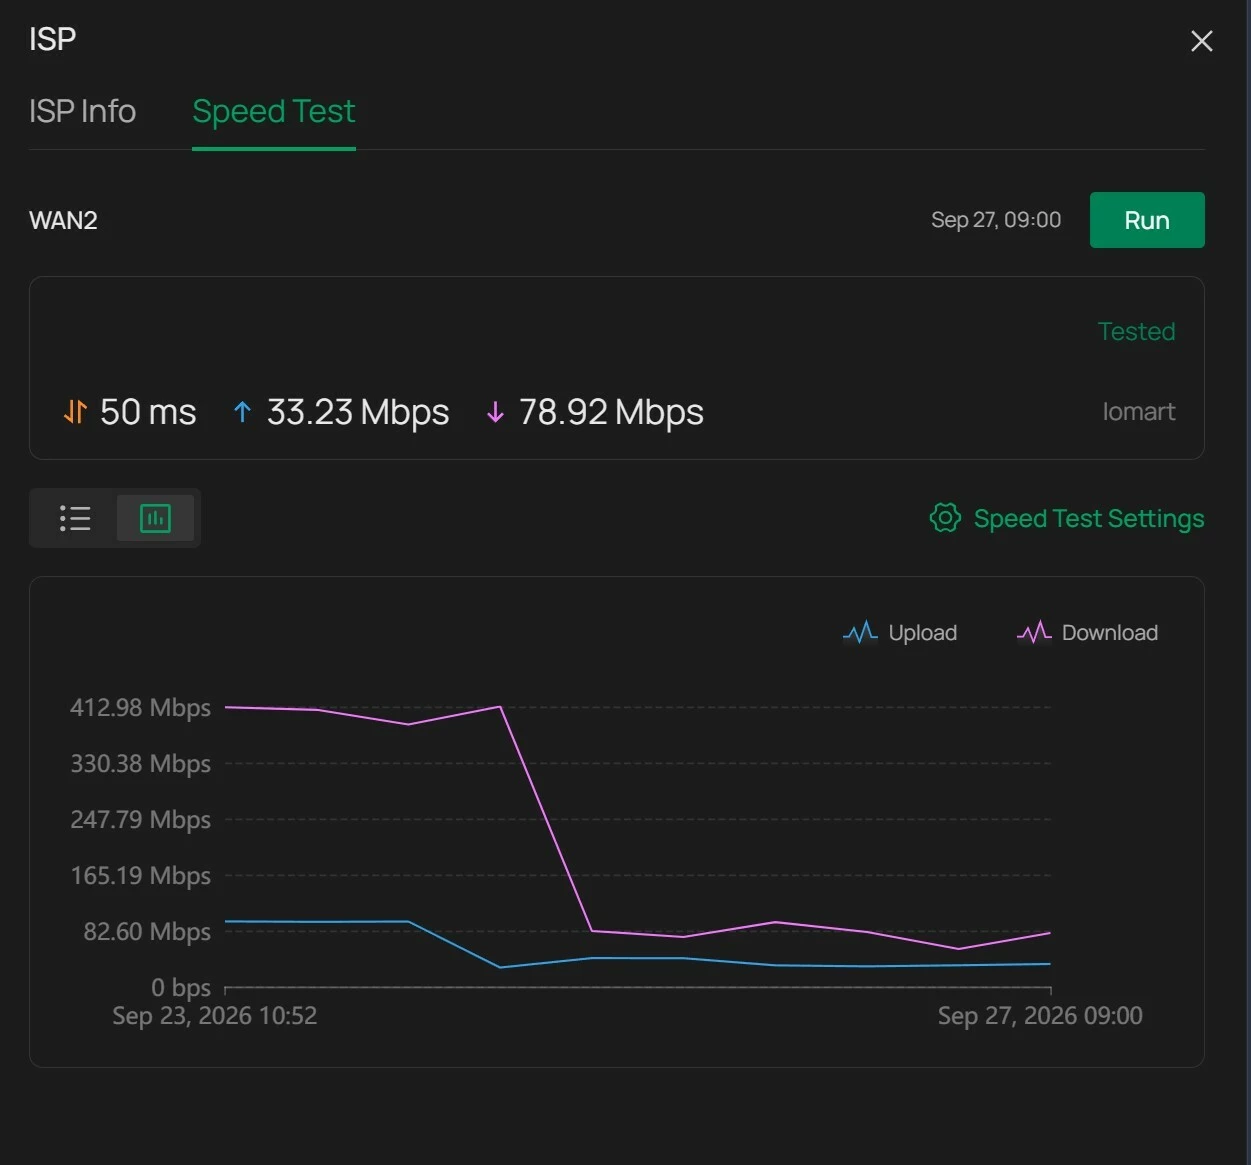Close the ISP panel

pyautogui.click(x=1201, y=41)
